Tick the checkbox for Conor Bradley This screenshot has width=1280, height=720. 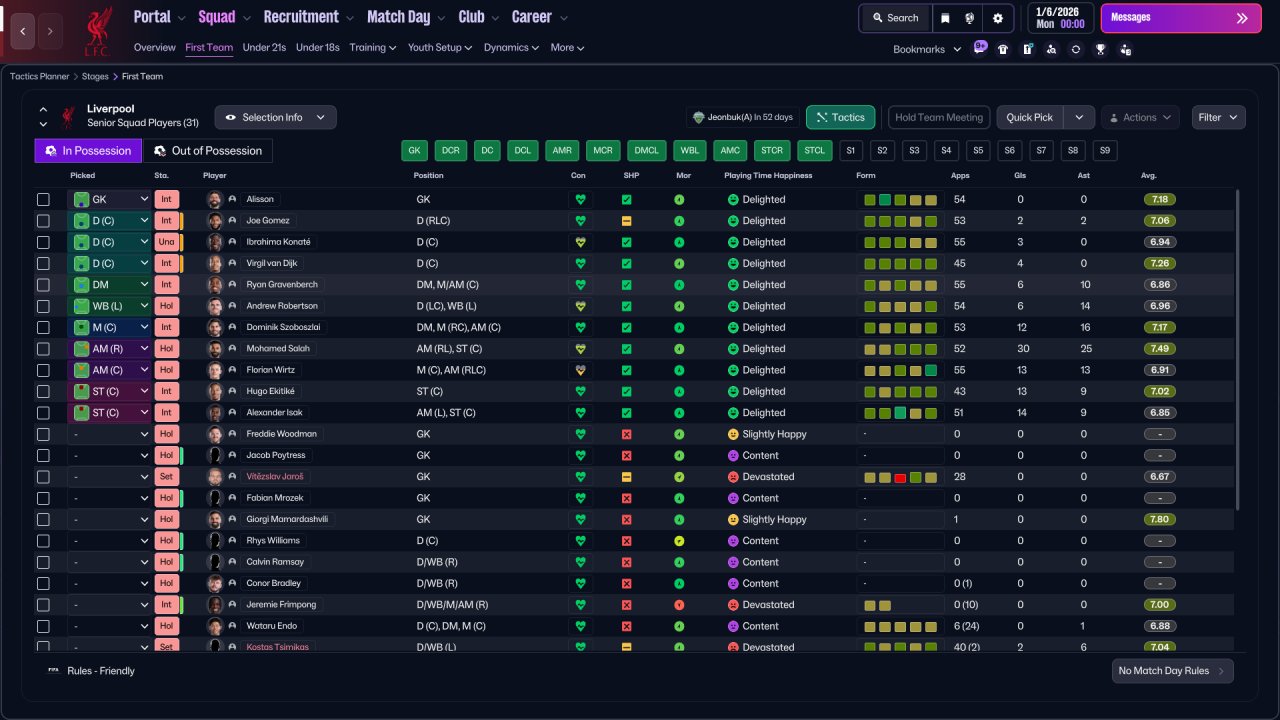43,583
